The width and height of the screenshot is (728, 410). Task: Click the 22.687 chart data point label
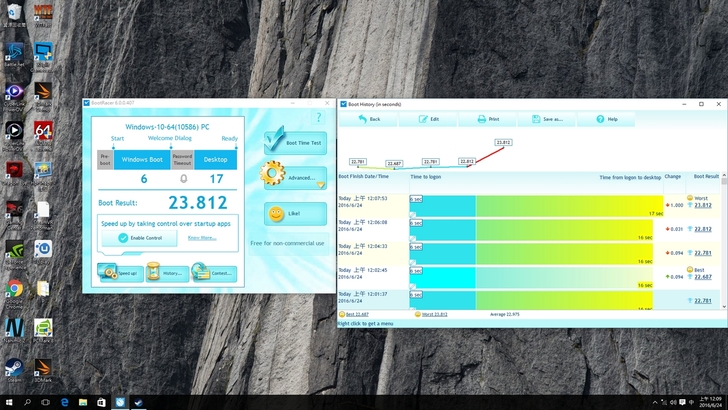(x=394, y=163)
